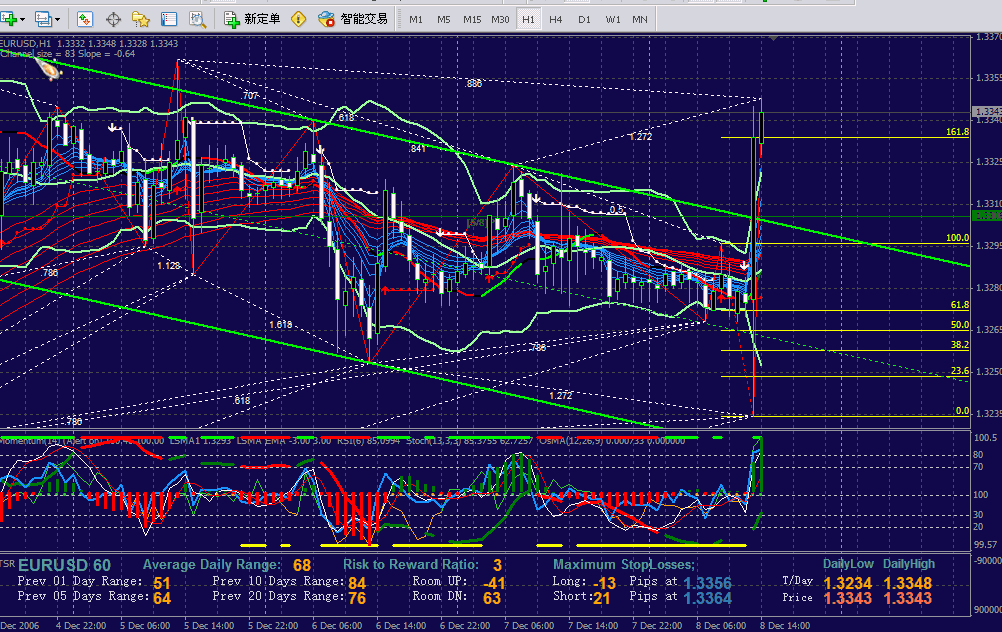The width and height of the screenshot is (1002, 632).
Task: Expand the Profiles dropdown arrow
Action: pyautogui.click(x=57, y=19)
